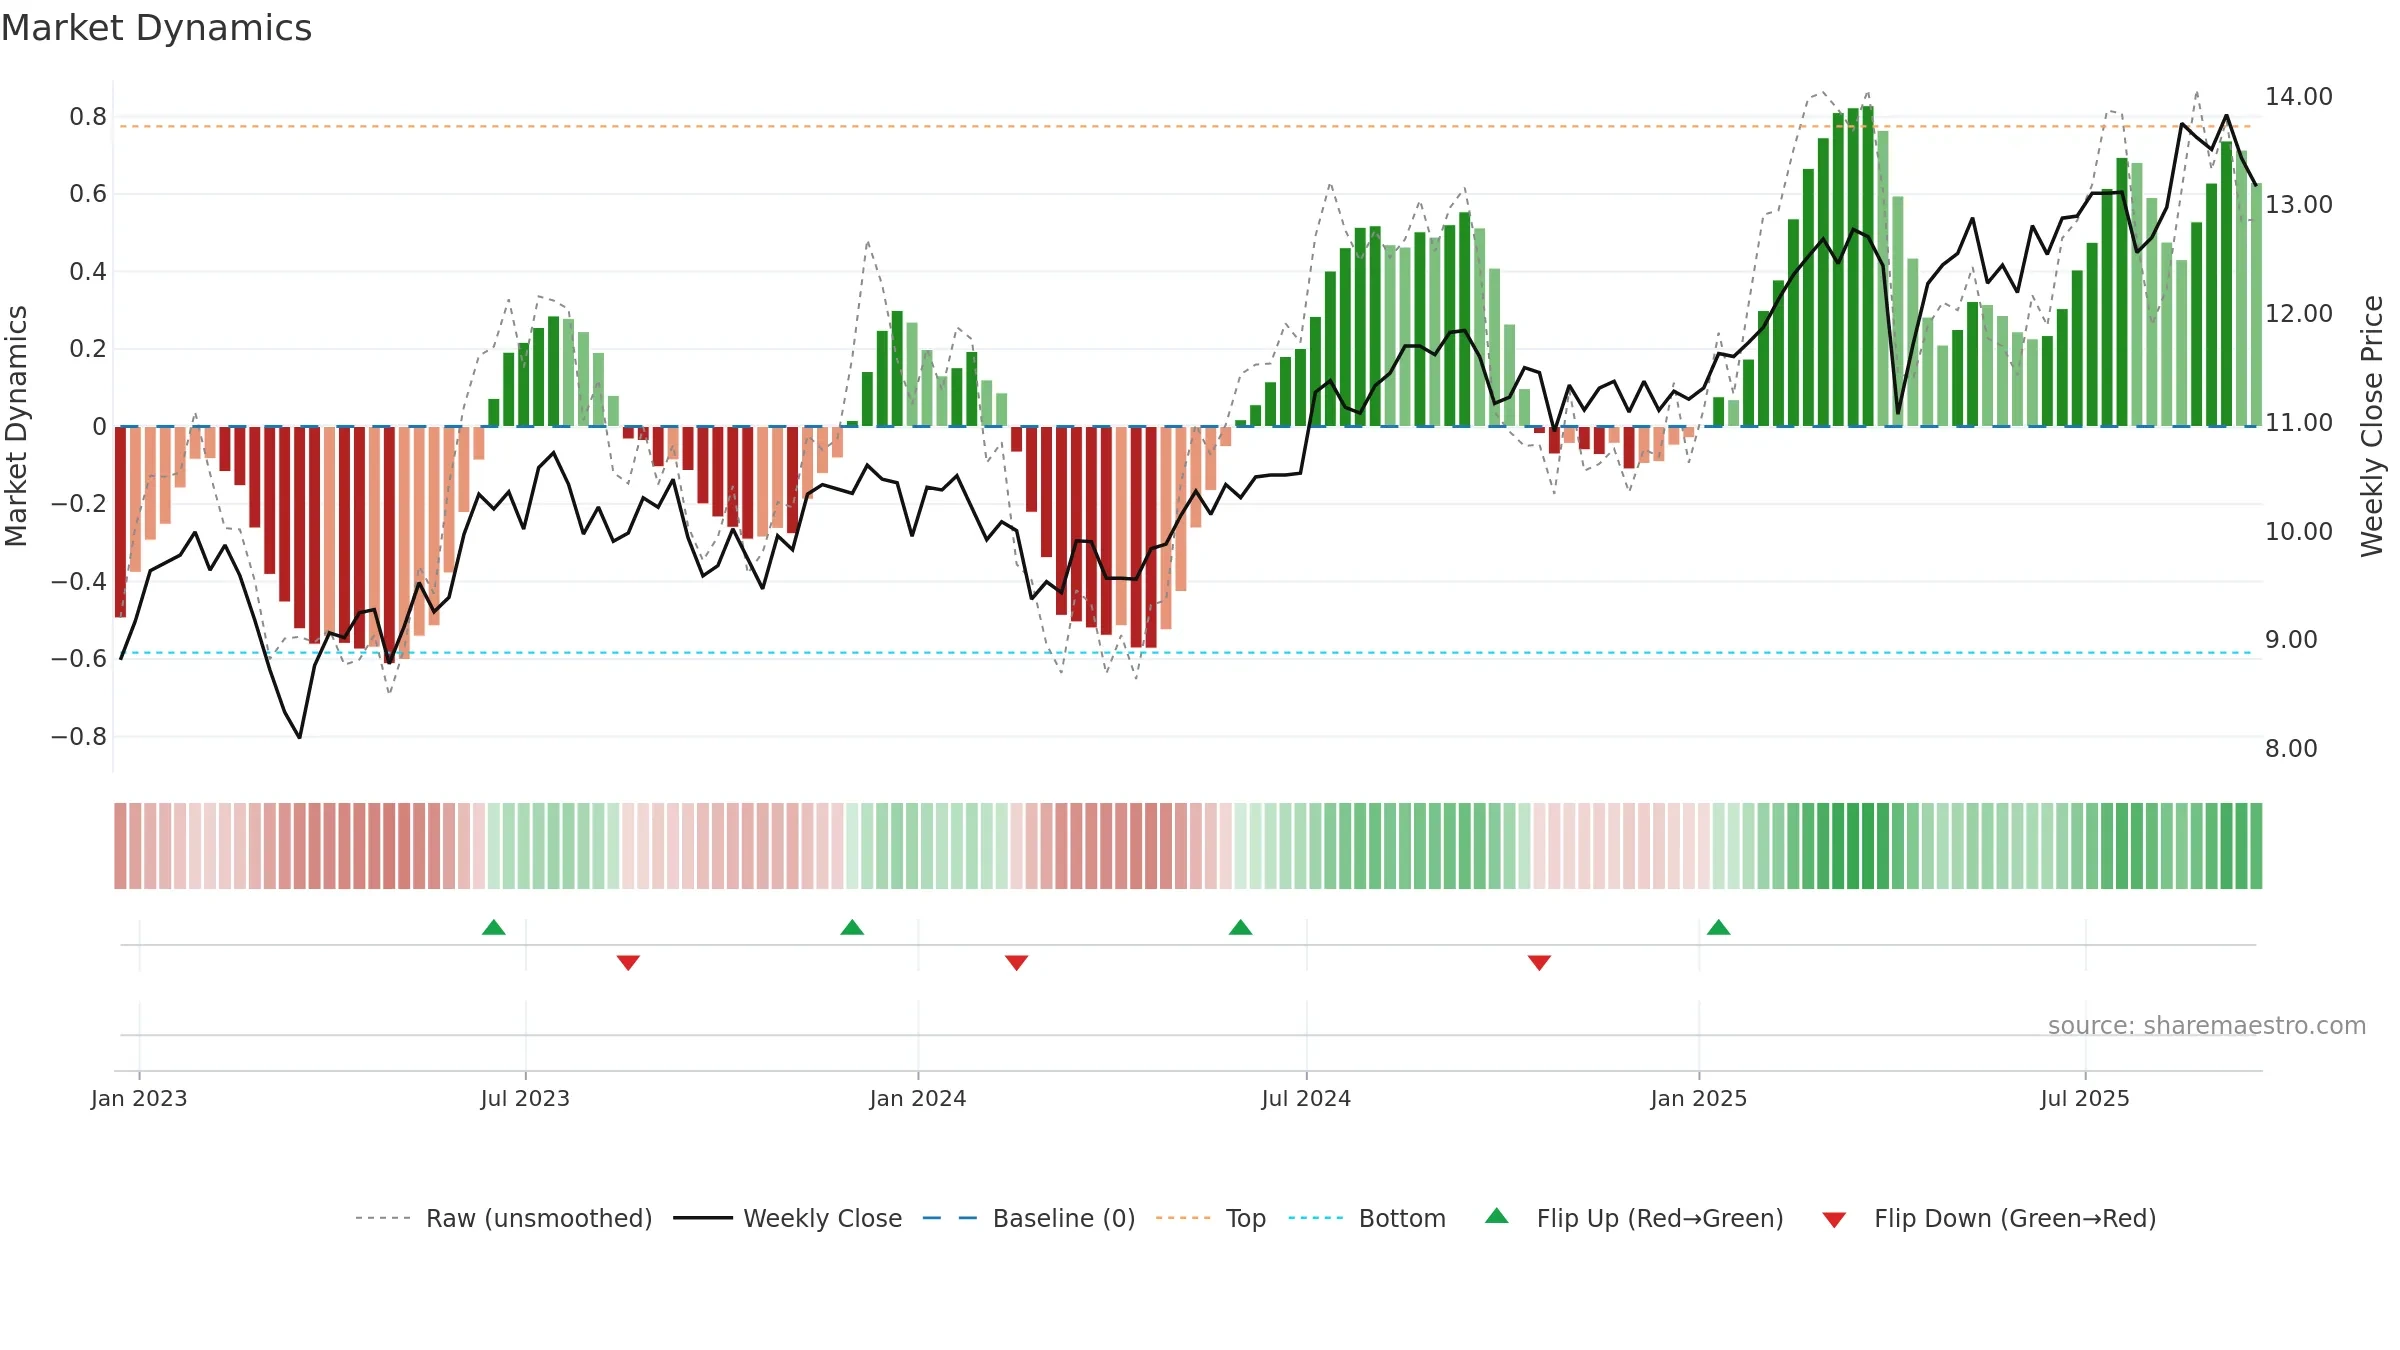The image size is (2400, 1350).
Task: Click the Jul 2023 axis label
Action: pyautogui.click(x=525, y=1098)
